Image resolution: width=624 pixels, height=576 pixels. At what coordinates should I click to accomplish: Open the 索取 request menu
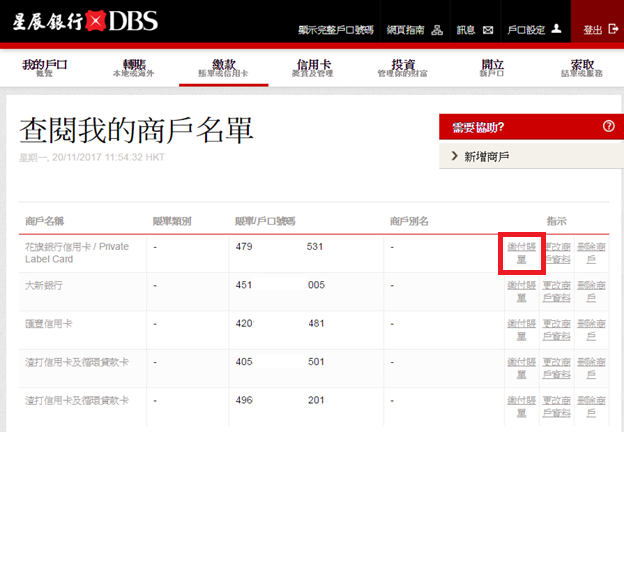(582, 68)
